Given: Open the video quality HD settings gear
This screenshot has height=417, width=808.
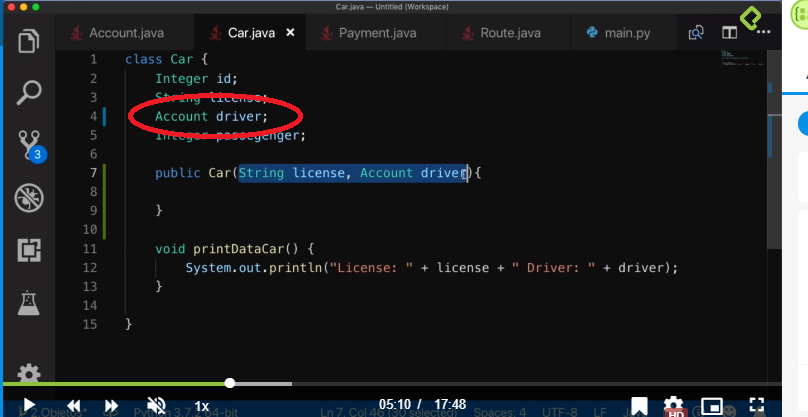Looking at the screenshot, I should 673,406.
